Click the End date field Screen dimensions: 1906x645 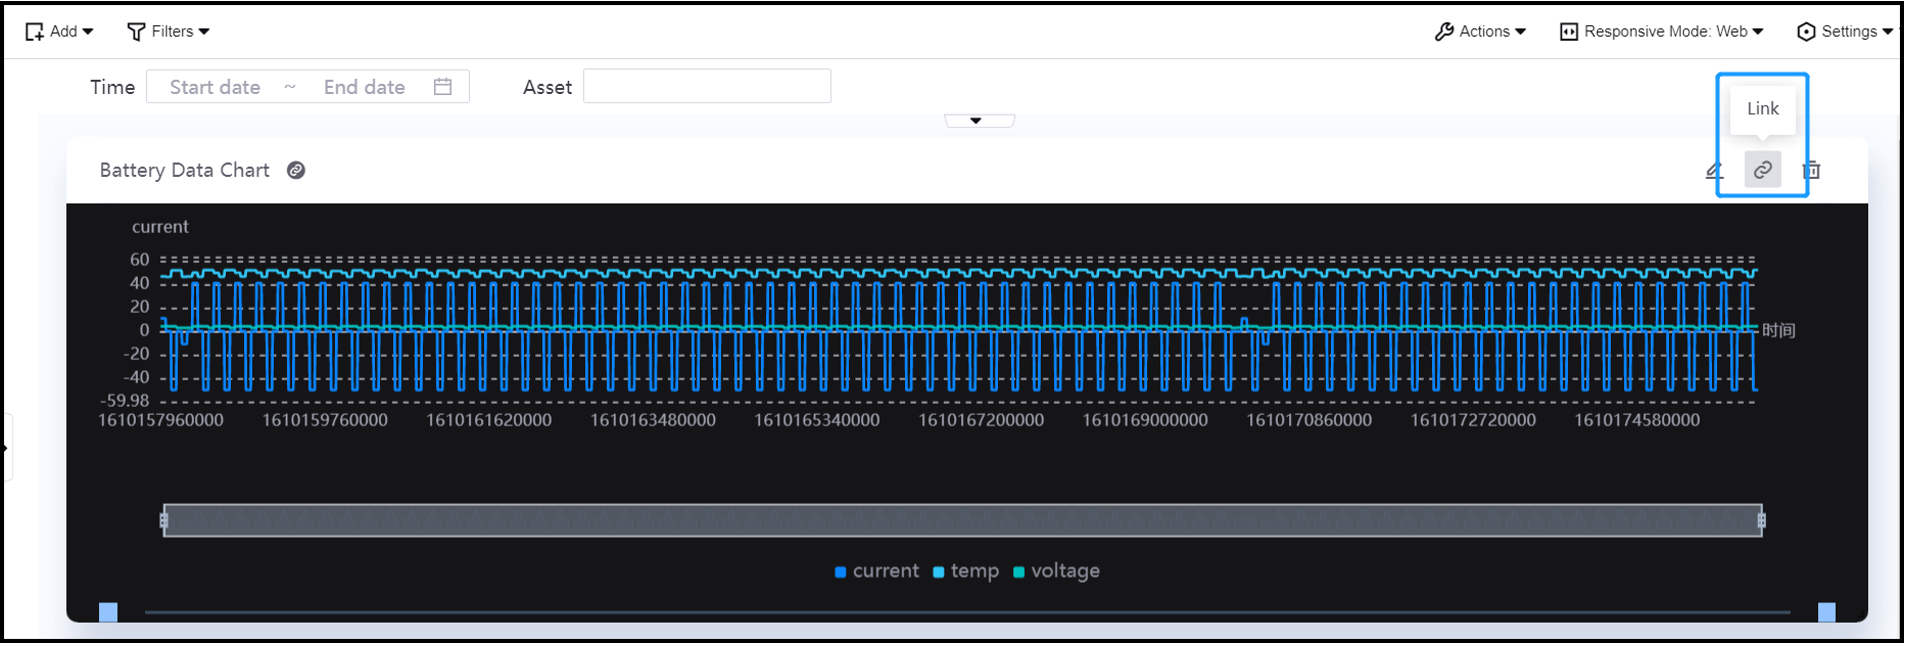tap(364, 87)
